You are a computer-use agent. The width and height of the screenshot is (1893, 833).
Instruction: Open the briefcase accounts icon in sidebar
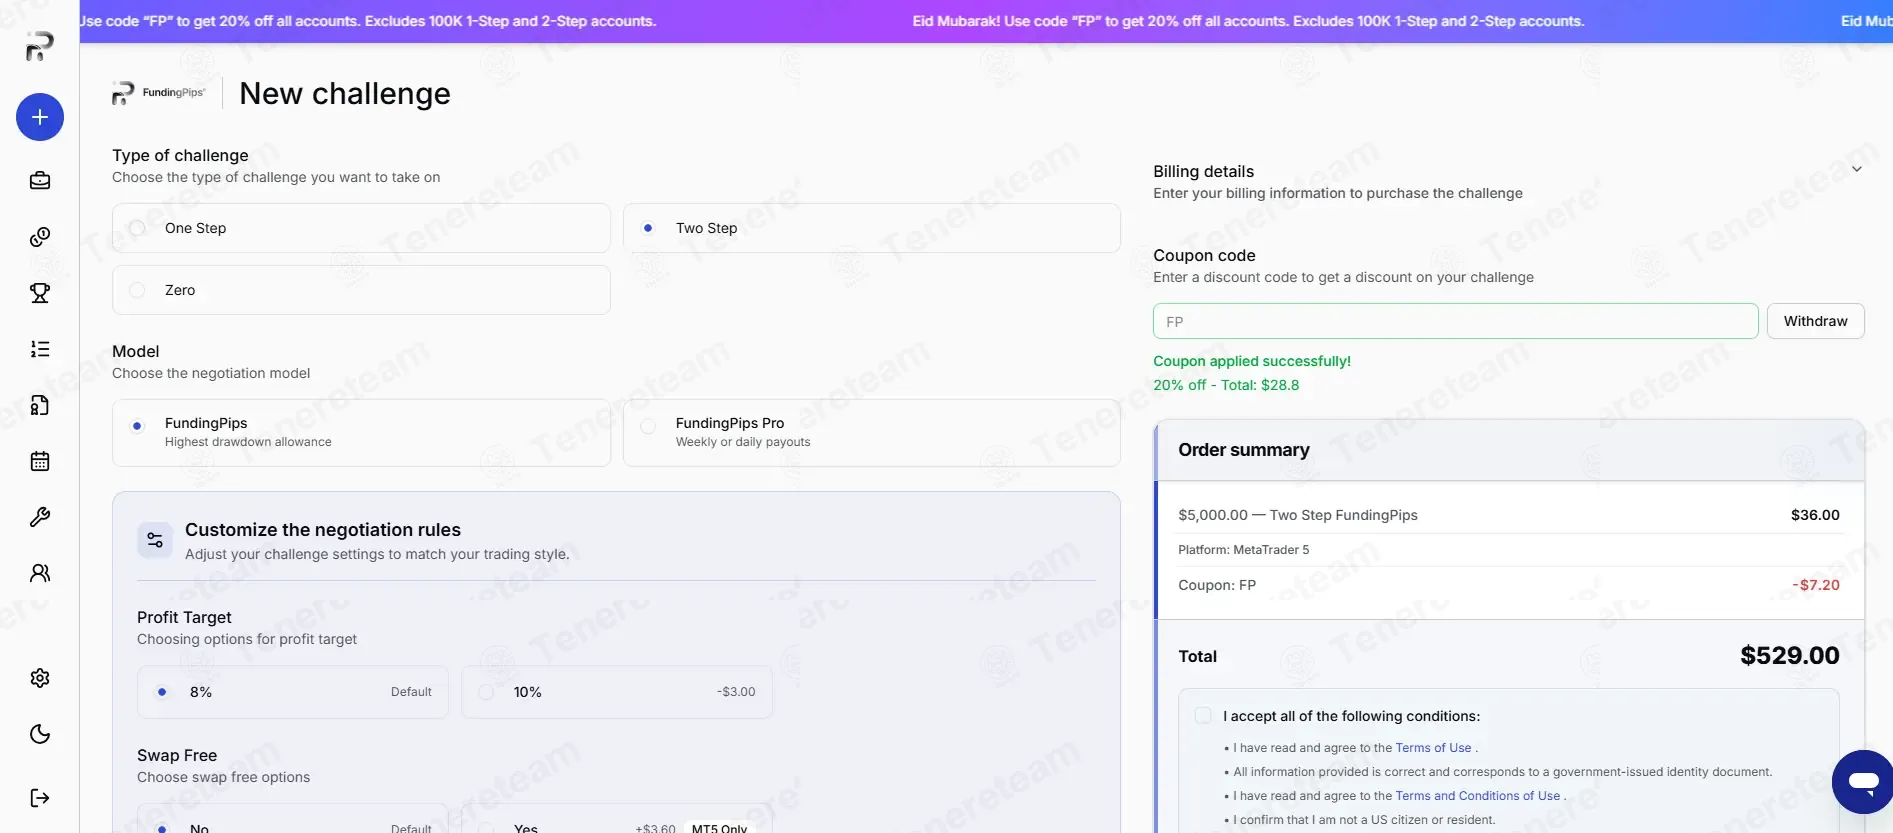[40, 181]
